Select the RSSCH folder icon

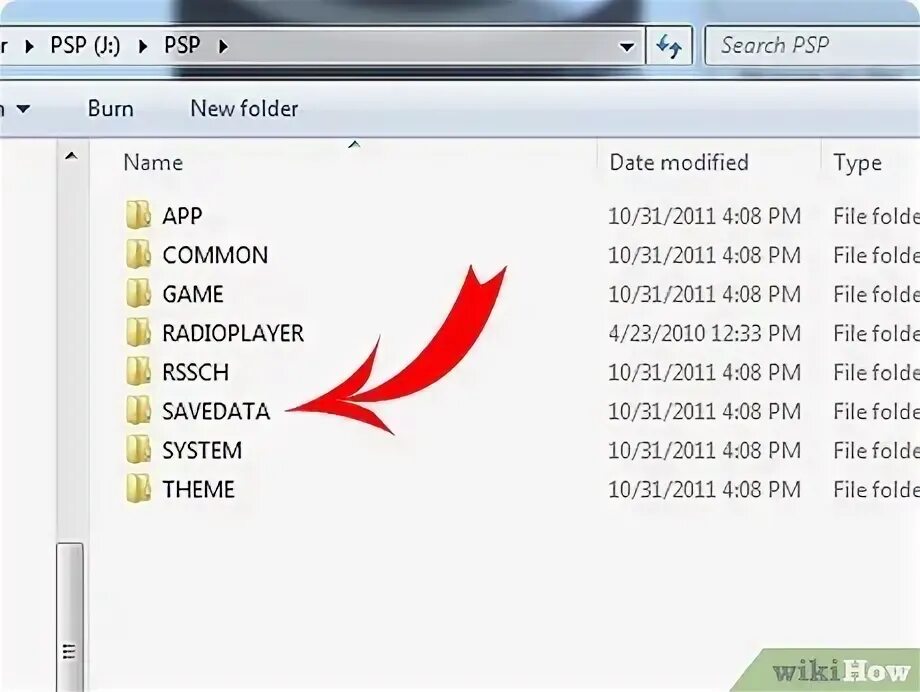(138, 372)
